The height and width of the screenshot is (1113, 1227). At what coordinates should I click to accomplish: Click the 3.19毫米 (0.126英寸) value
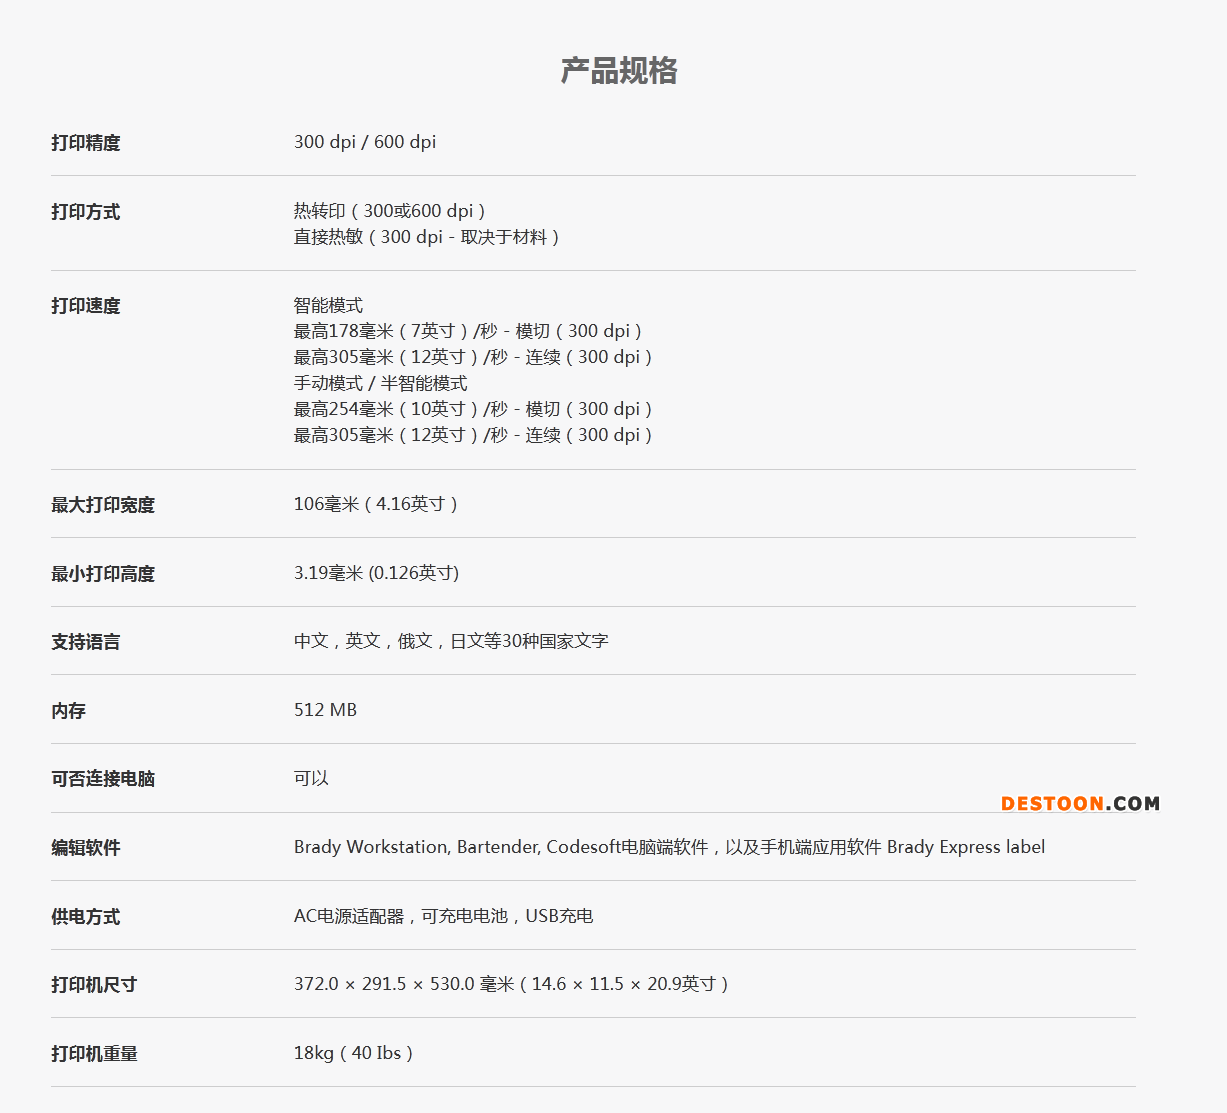(376, 573)
